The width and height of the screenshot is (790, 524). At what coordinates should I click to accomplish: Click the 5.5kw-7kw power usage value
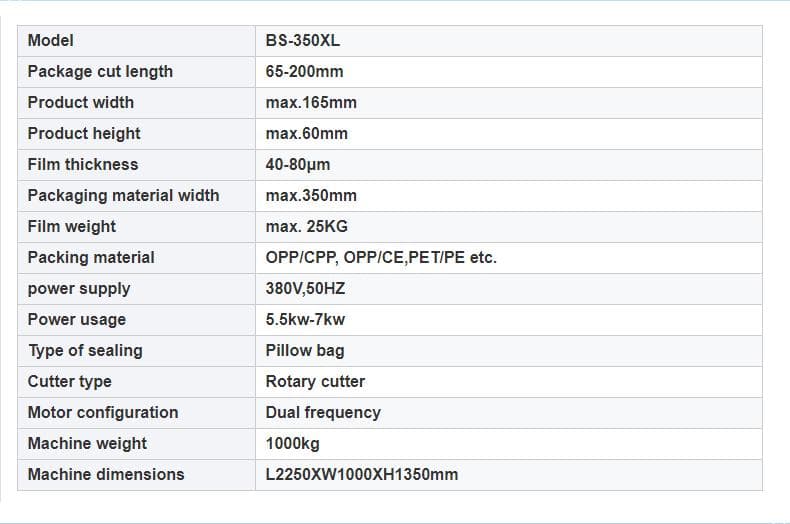(x=305, y=320)
